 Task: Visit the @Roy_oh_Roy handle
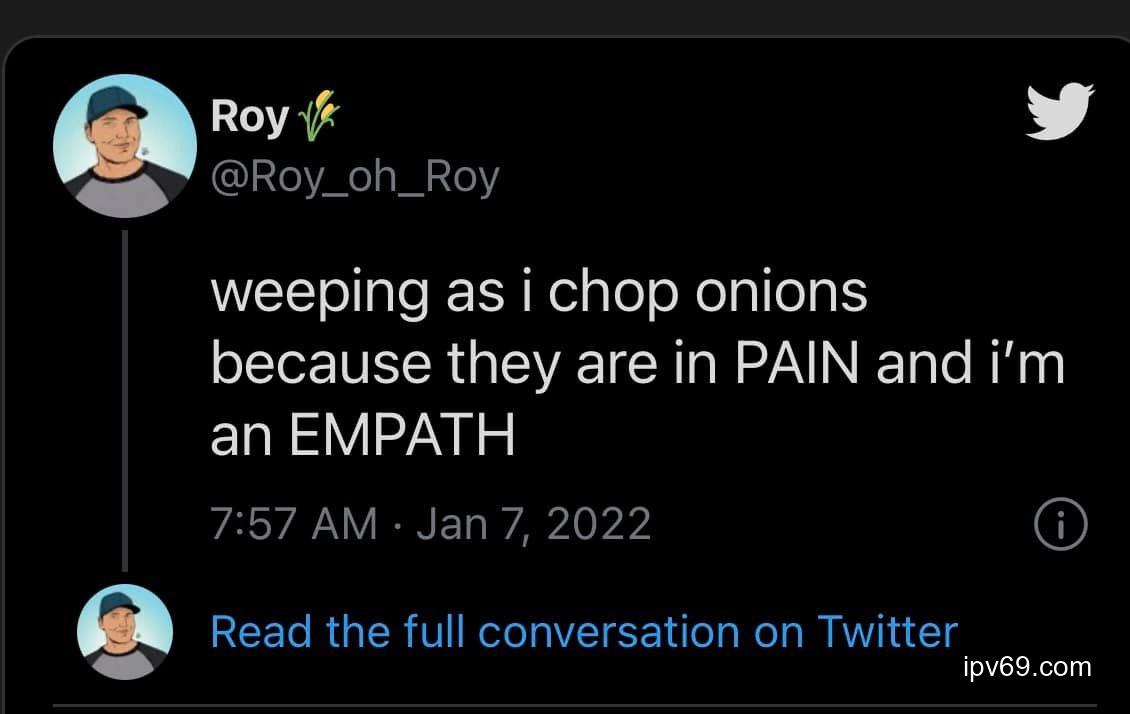point(355,178)
